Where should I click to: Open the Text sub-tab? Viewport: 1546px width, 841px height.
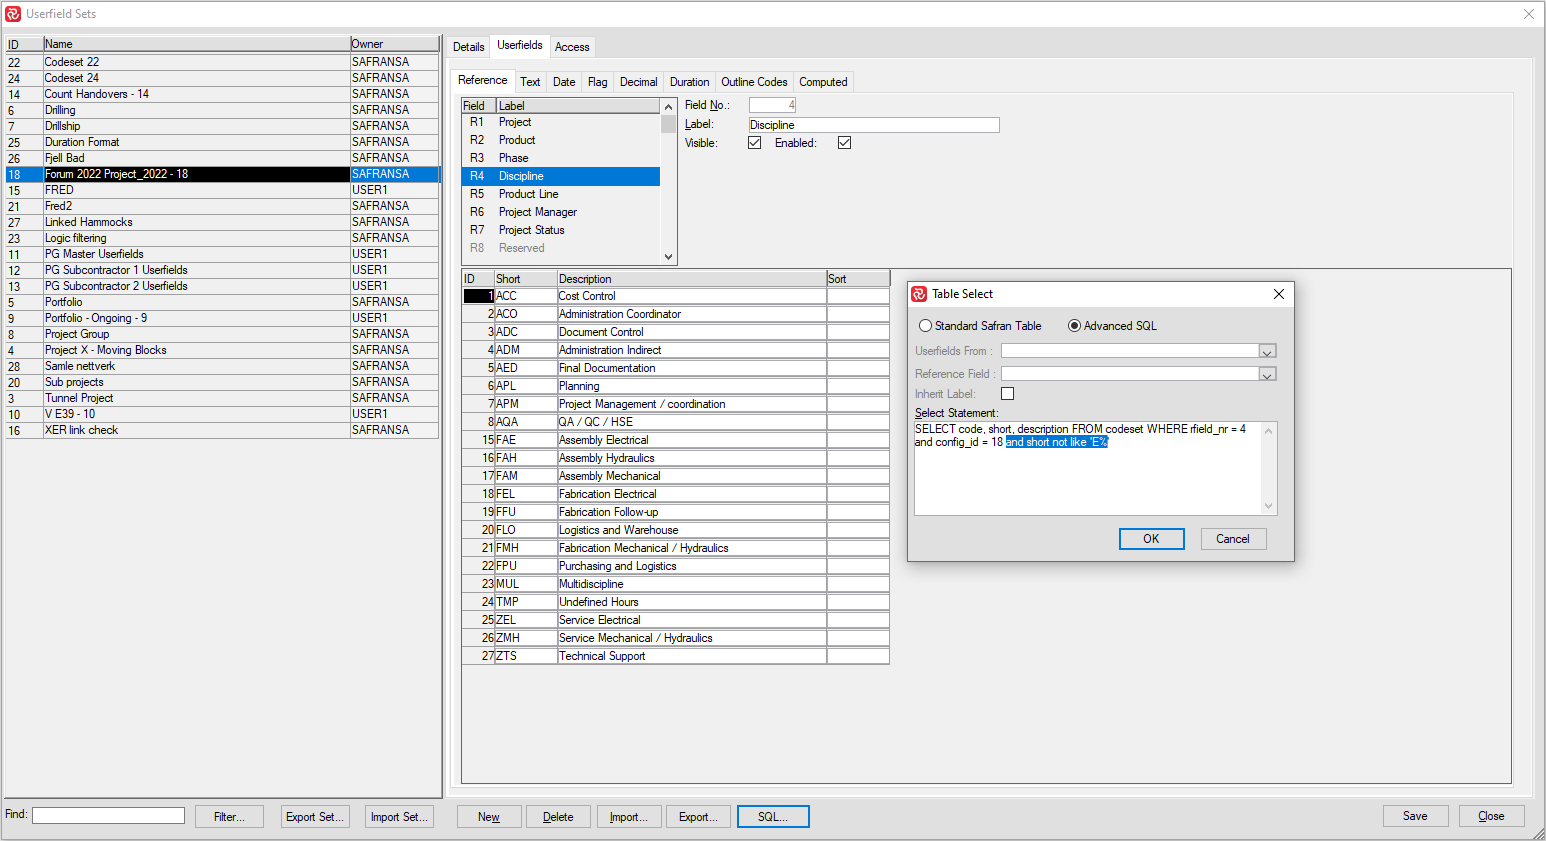coord(530,82)
